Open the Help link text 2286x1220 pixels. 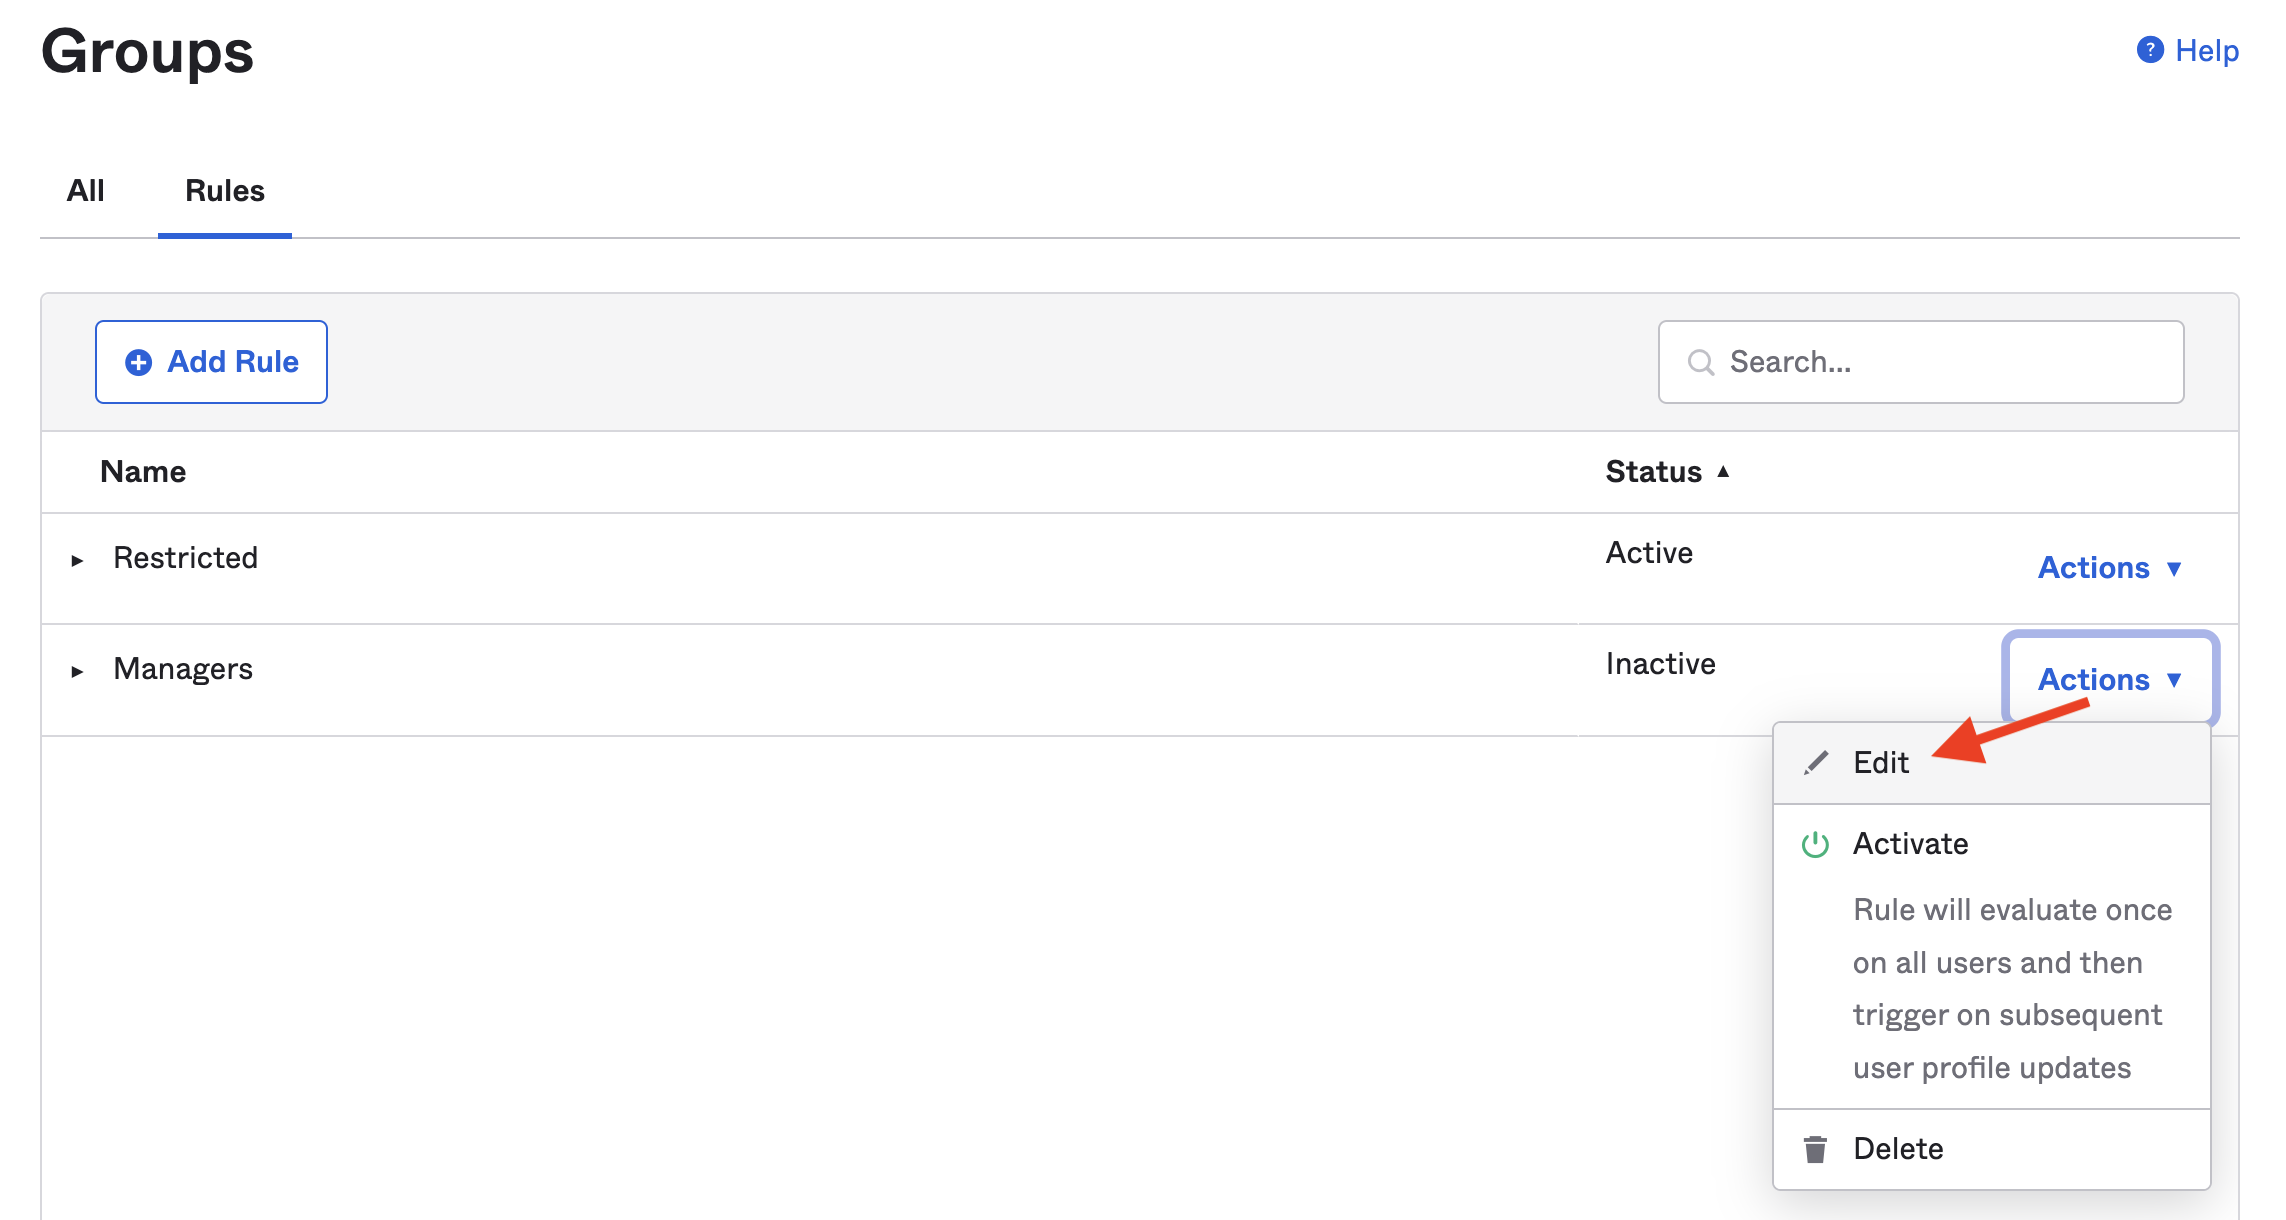2206,51
